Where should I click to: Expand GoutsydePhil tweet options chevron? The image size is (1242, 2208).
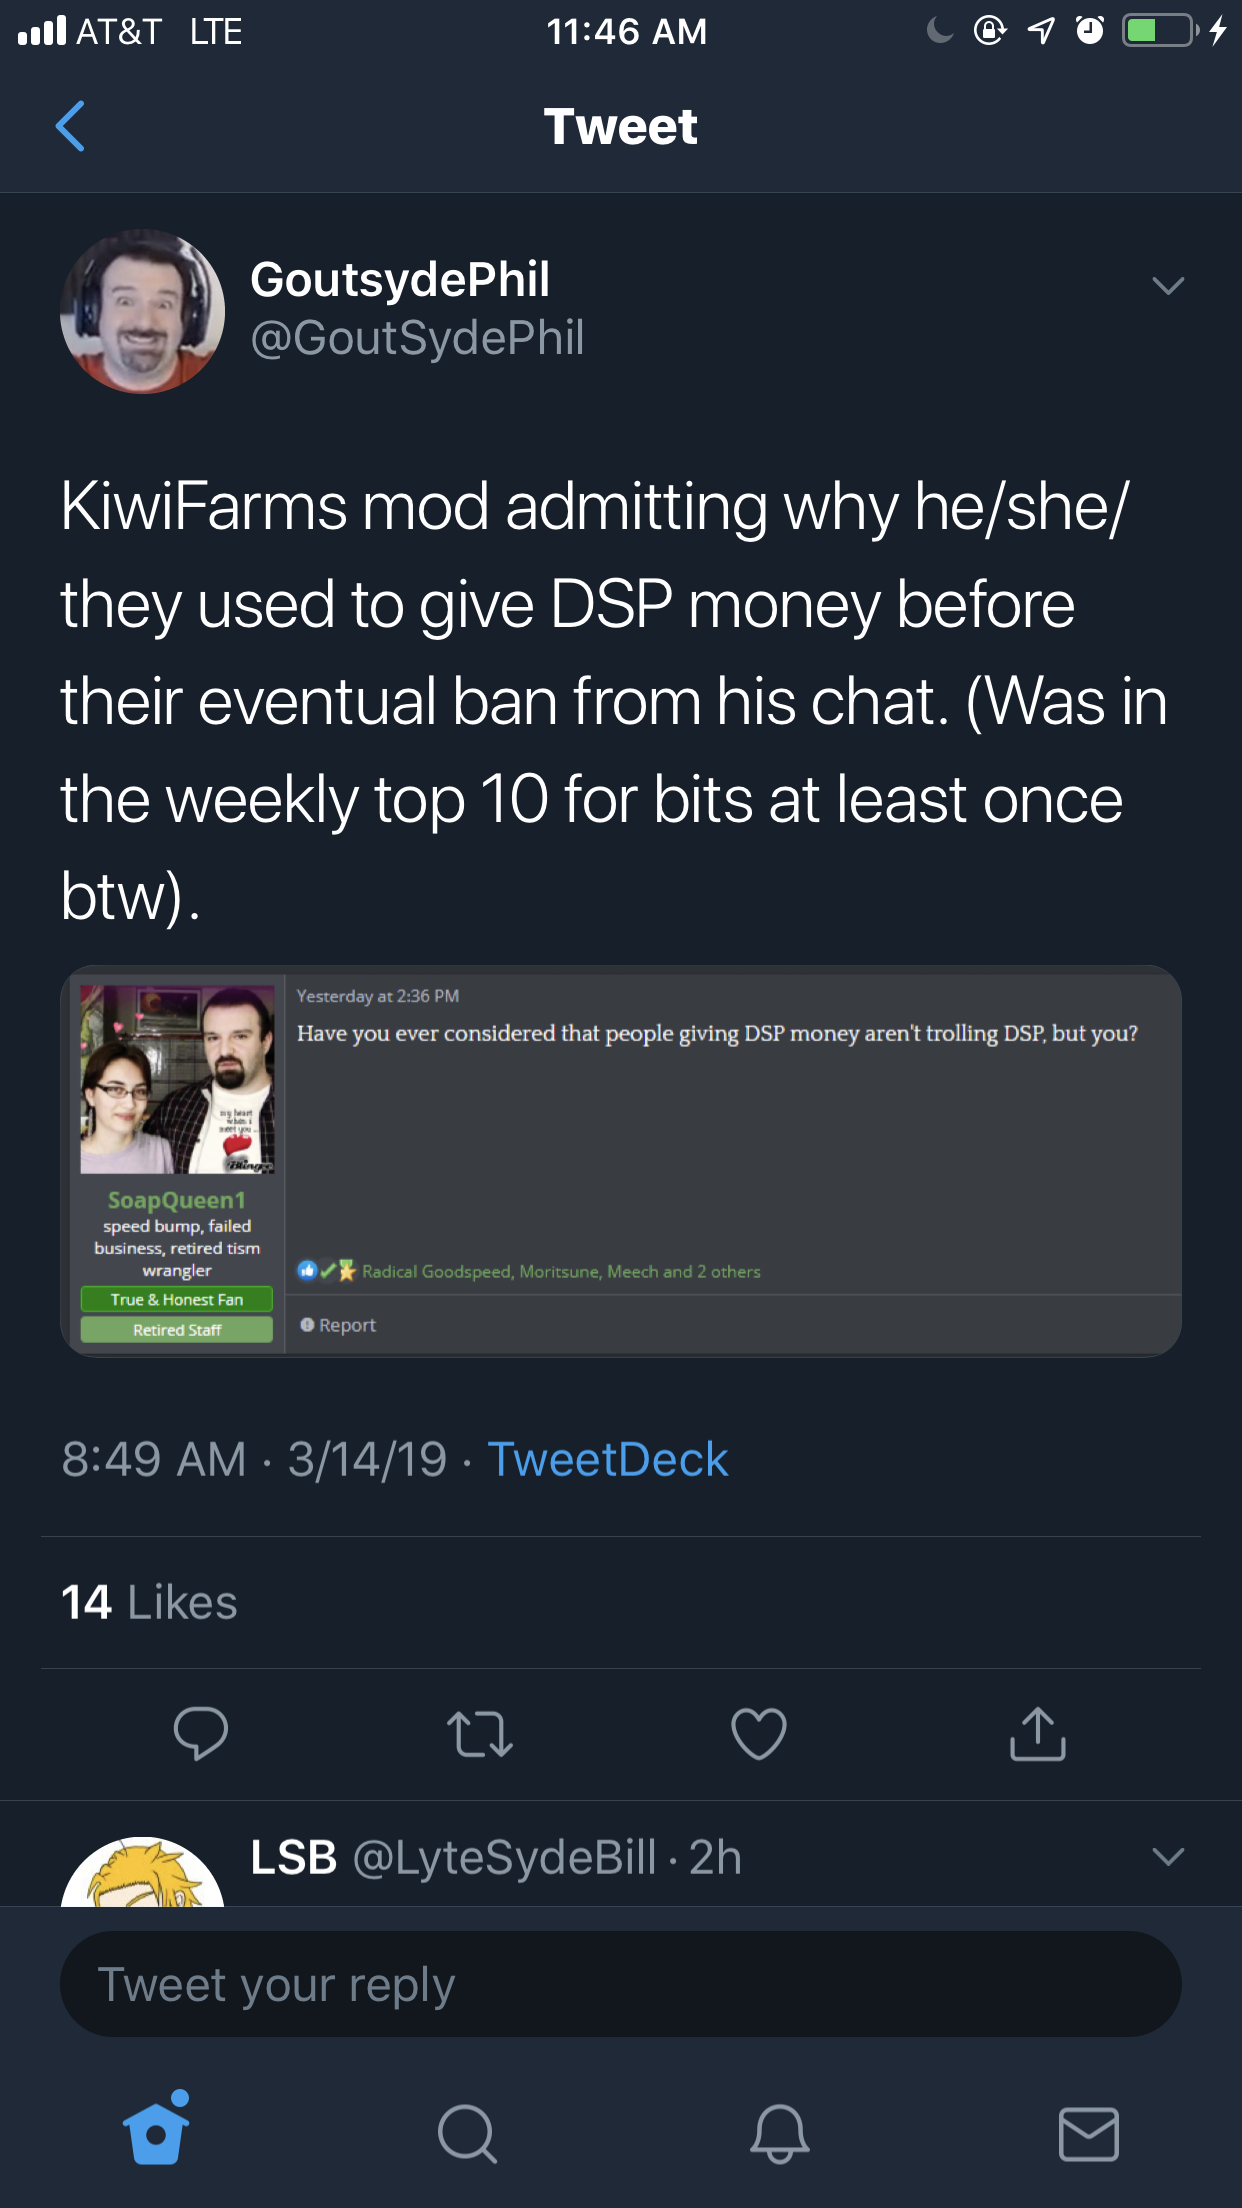[x=1168, y=286]
